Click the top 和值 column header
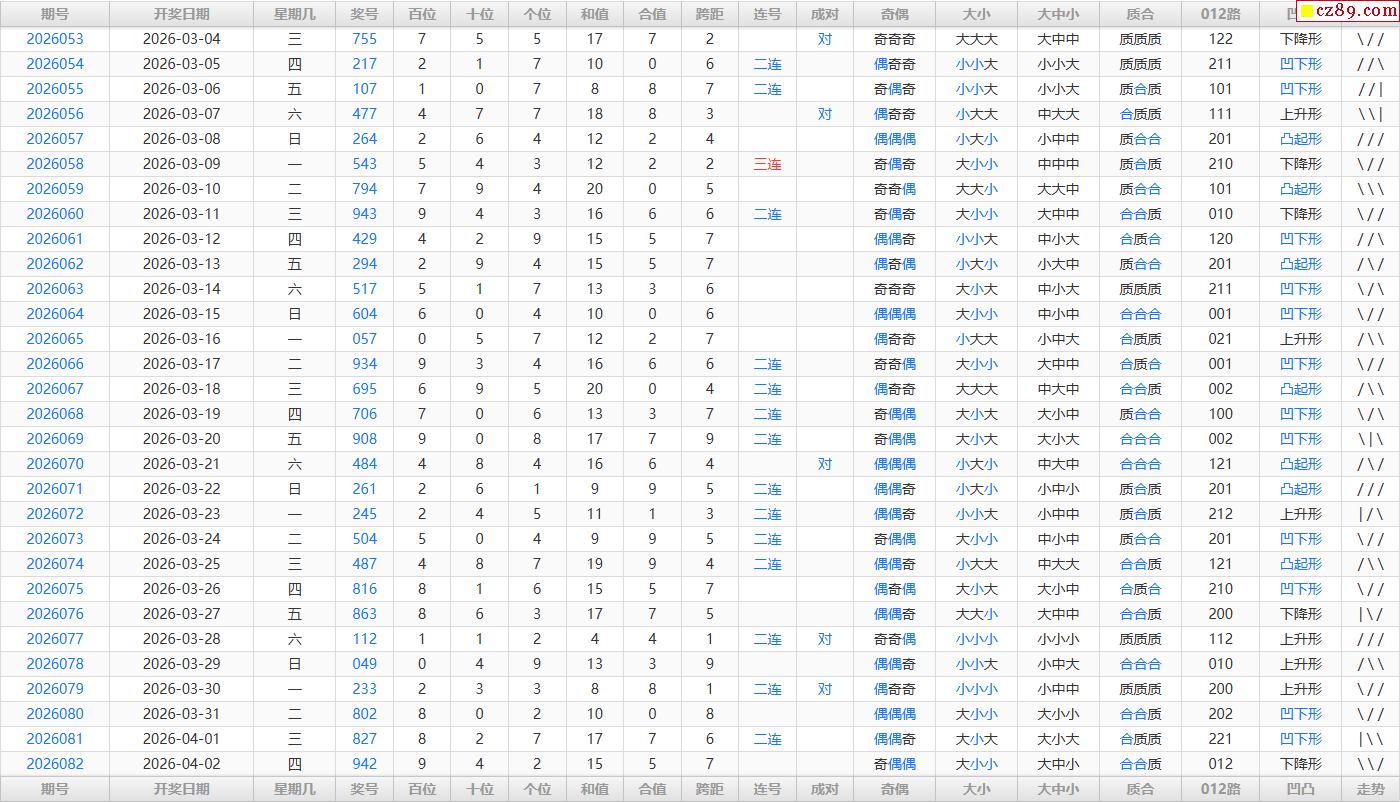Screen dimensions: 1400x802 coord(595,14)
